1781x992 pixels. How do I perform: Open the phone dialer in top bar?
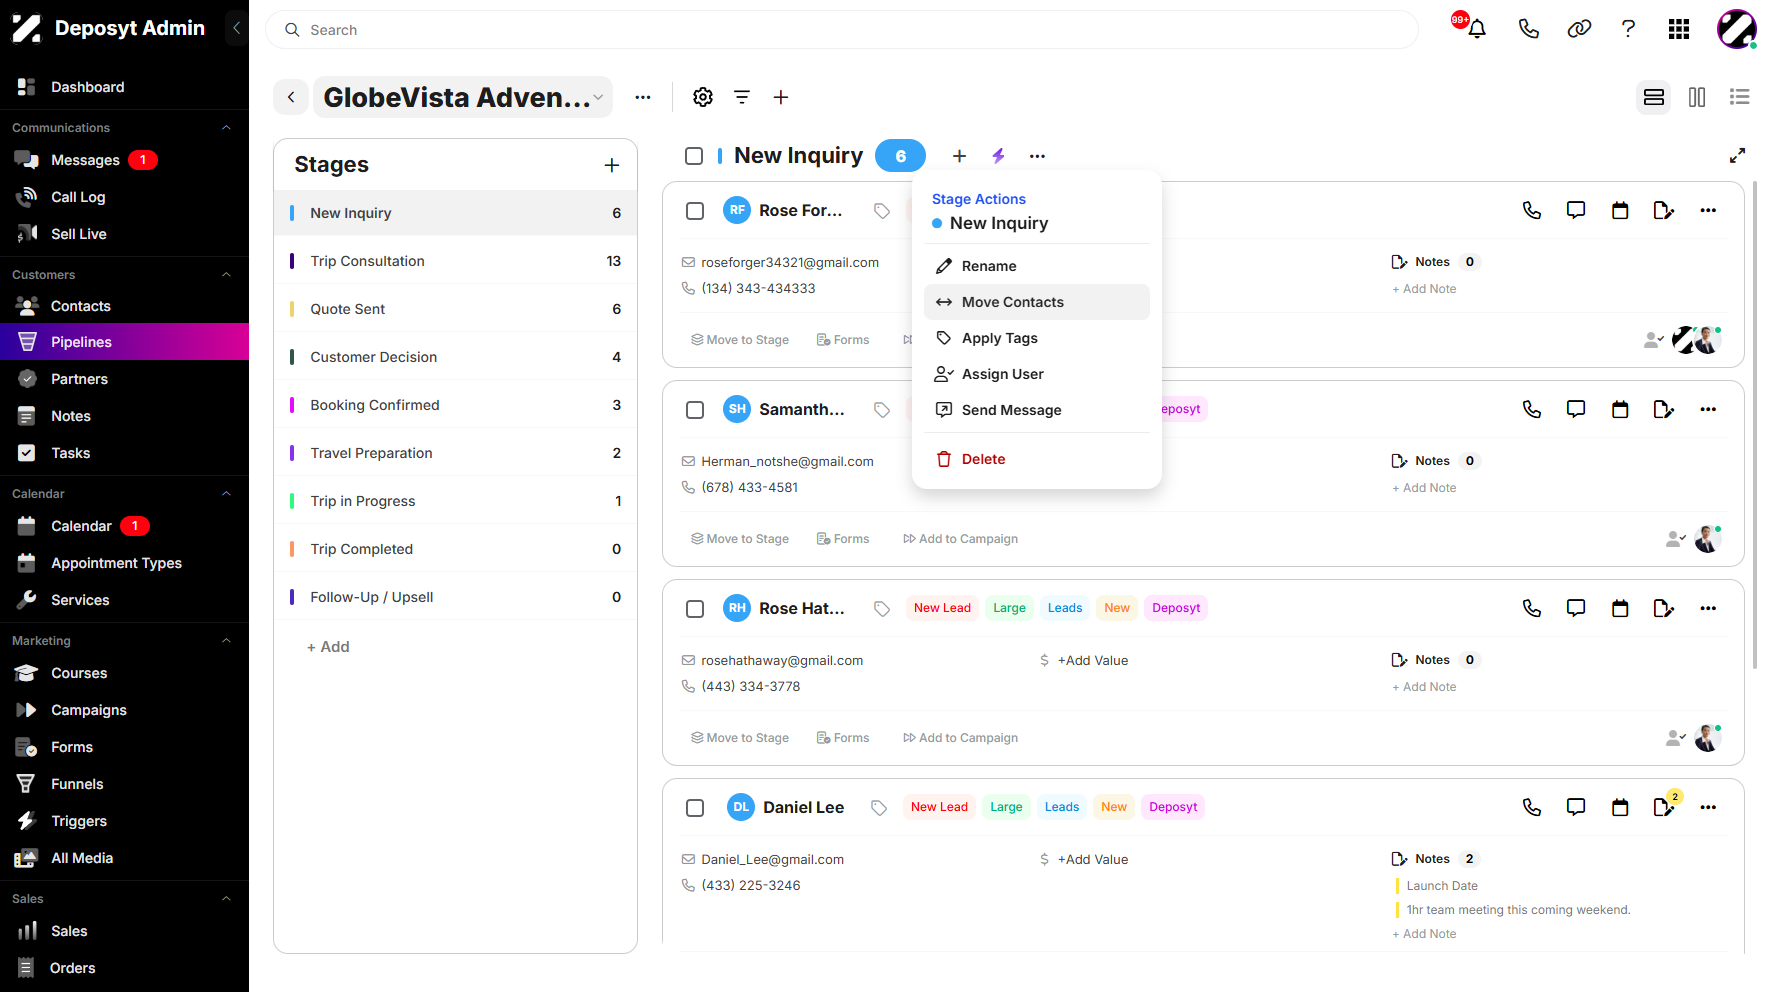1528,29
